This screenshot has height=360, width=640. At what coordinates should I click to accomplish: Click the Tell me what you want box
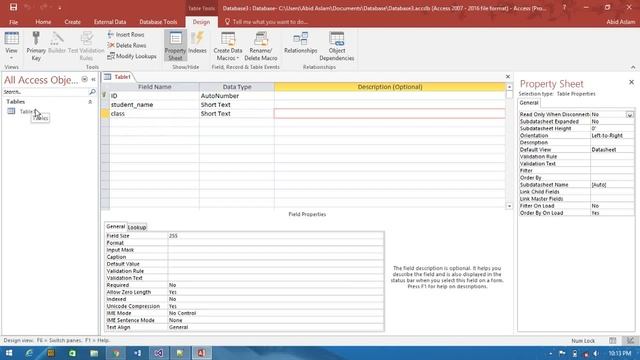266,22
